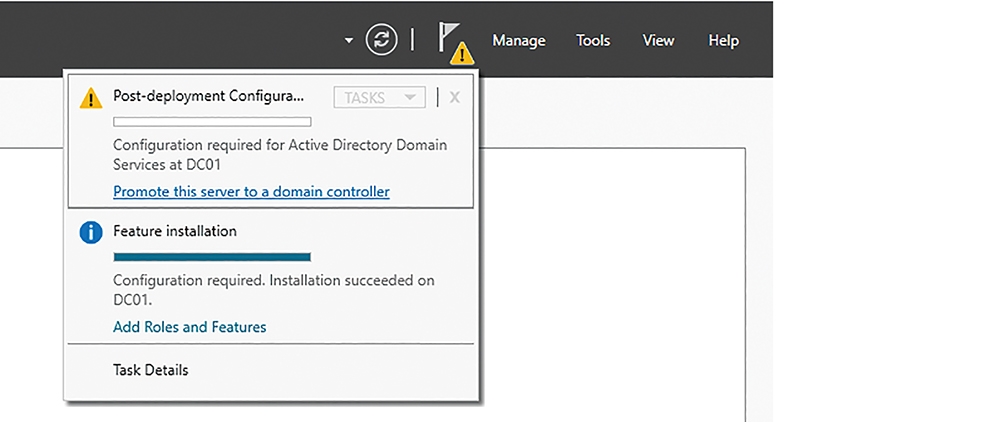Open the View menu
Screen dimensions: 1000x422
[658, 41]
